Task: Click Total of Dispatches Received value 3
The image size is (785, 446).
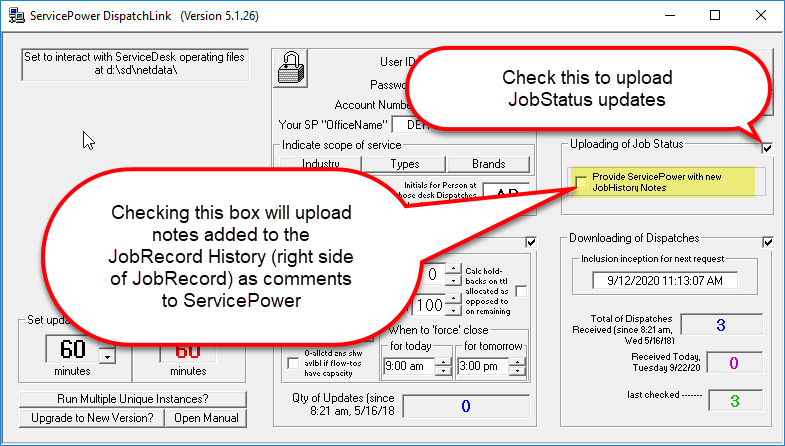Action: coord(721,325)
